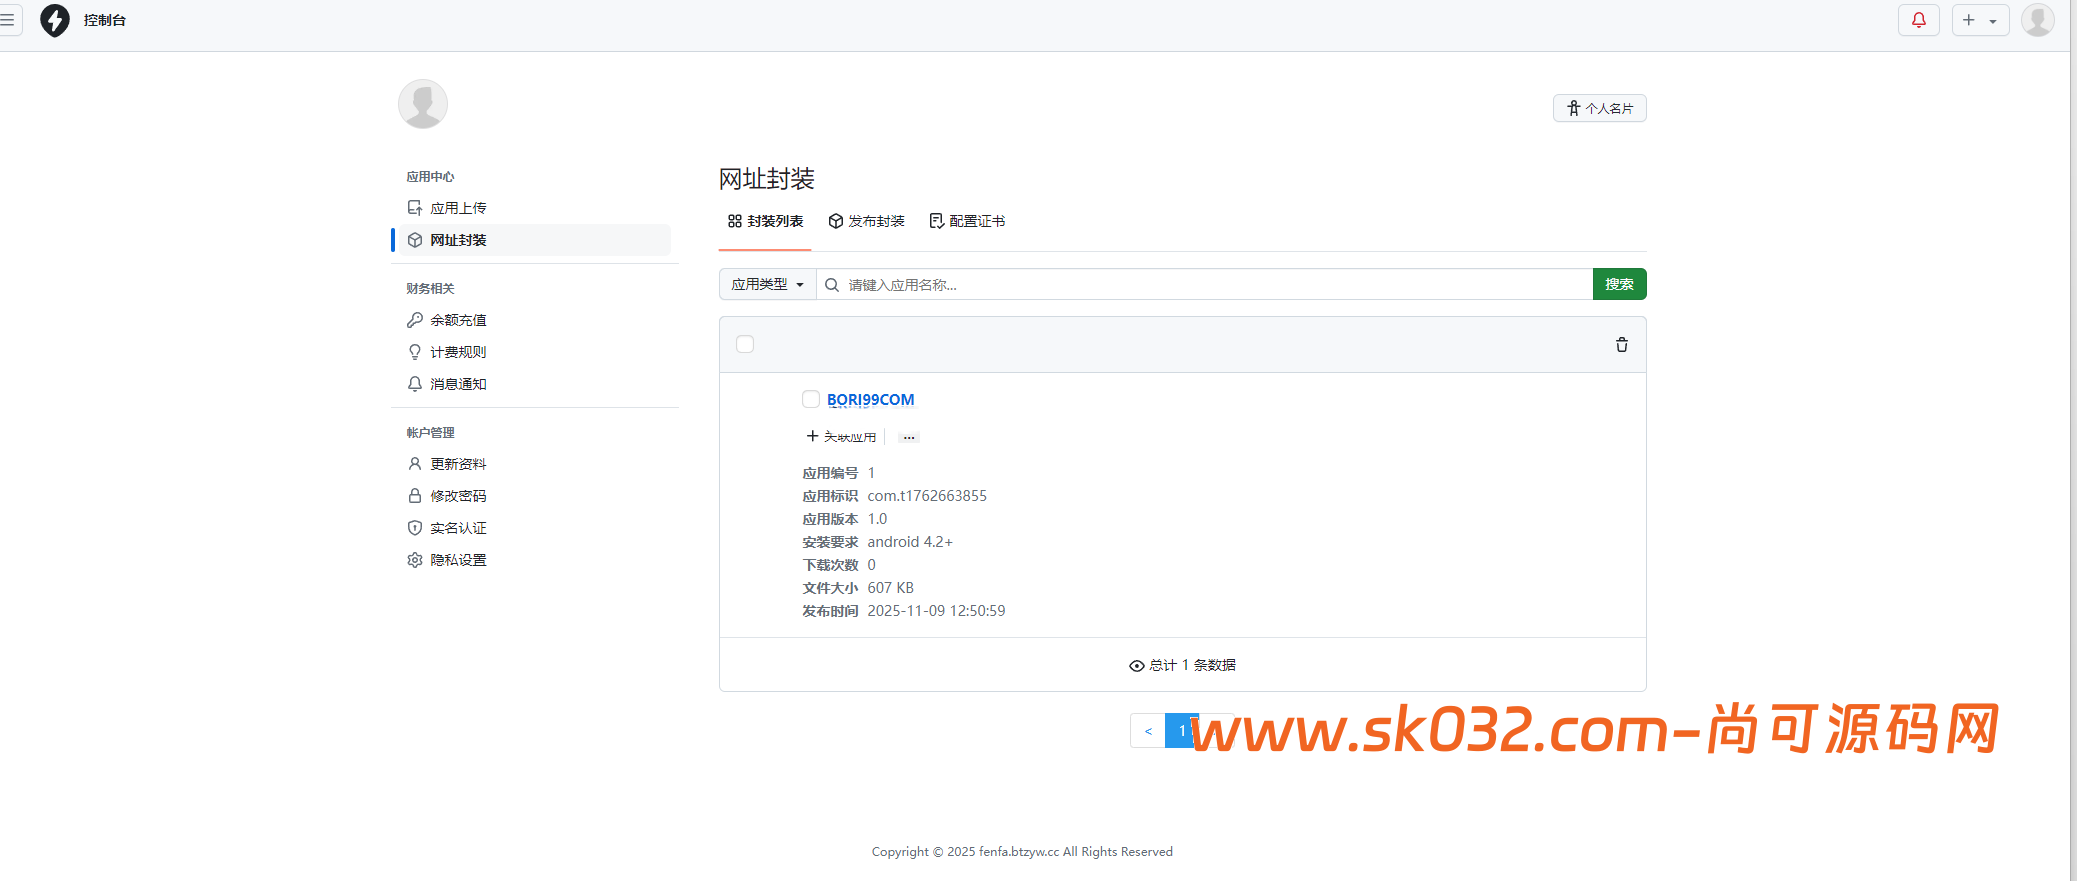This screenshot has height=881, width=2077.
Task: Click the previous page arrow in pagination
Action: (1148, 731)
